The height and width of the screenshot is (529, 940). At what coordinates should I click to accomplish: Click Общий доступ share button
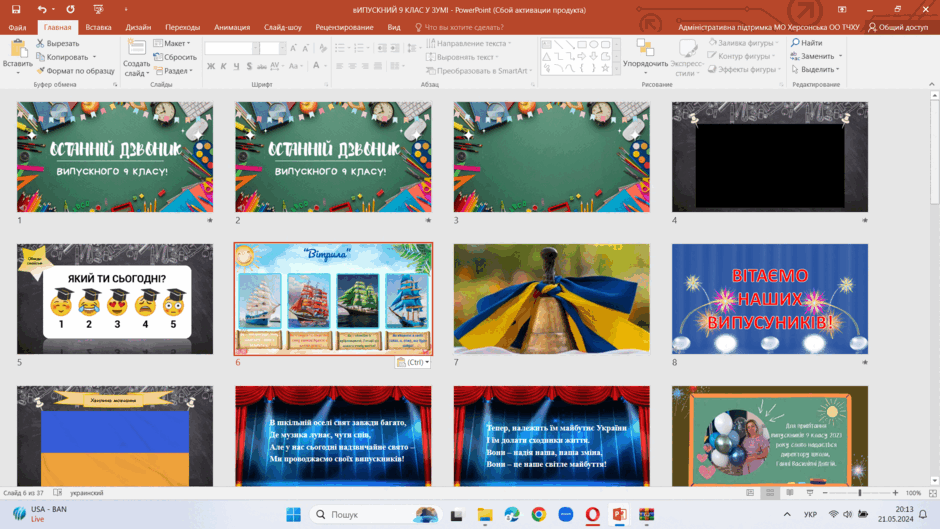pos(898,27)
